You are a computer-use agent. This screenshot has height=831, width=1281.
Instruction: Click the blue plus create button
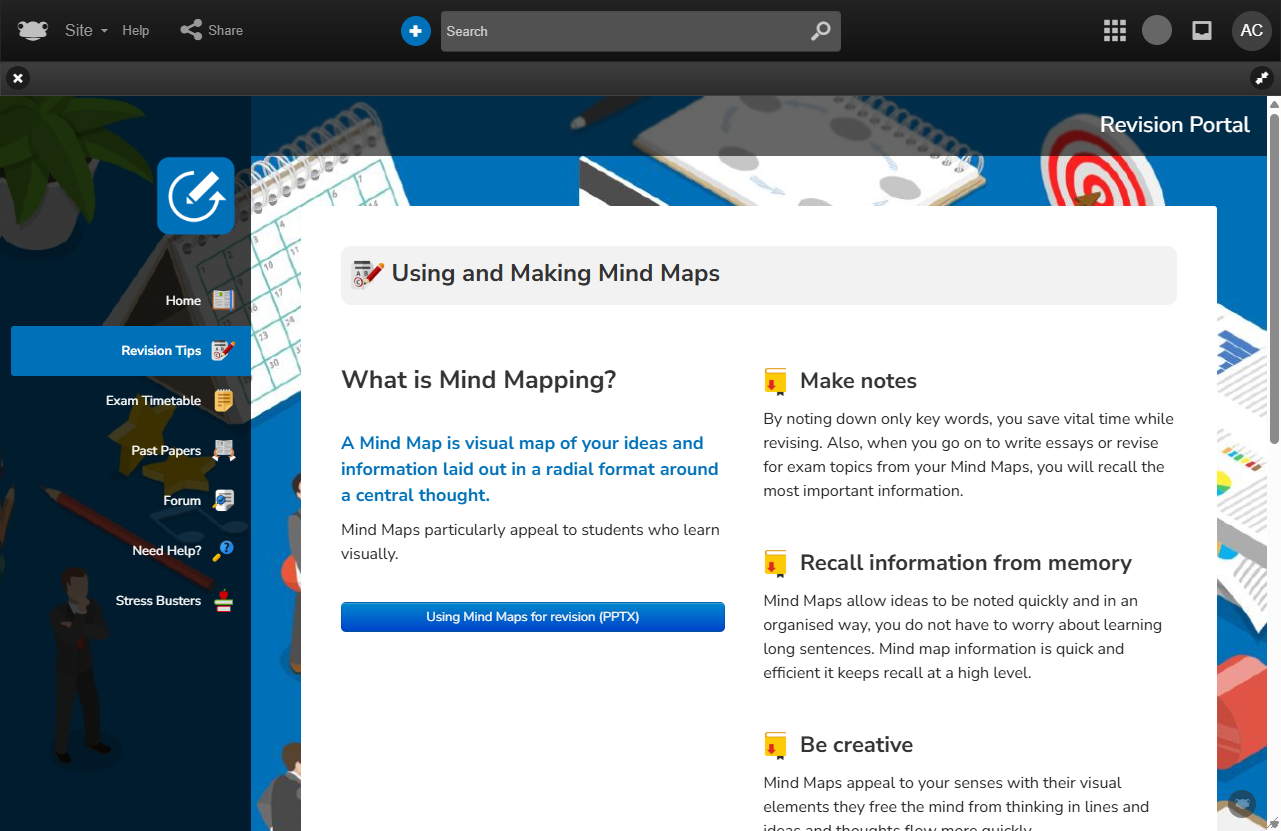click(x=415, y=31)
